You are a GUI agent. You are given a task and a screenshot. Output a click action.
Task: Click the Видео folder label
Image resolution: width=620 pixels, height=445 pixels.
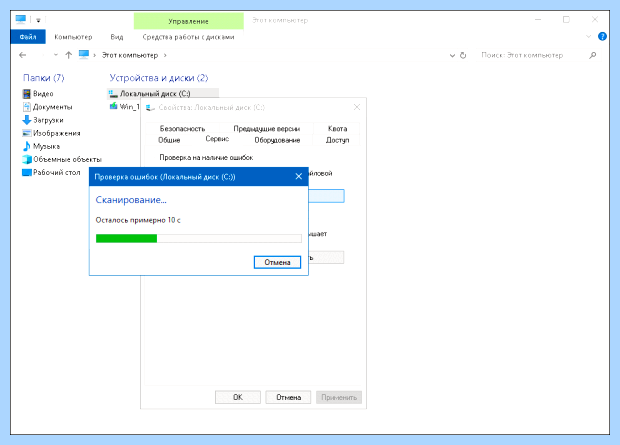coord(43,94)
